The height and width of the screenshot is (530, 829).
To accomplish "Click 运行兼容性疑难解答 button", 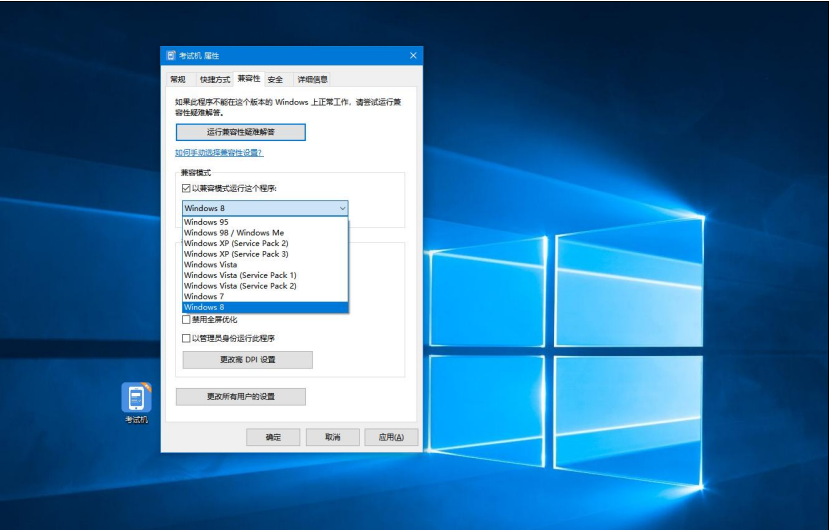I will (241, 132).
